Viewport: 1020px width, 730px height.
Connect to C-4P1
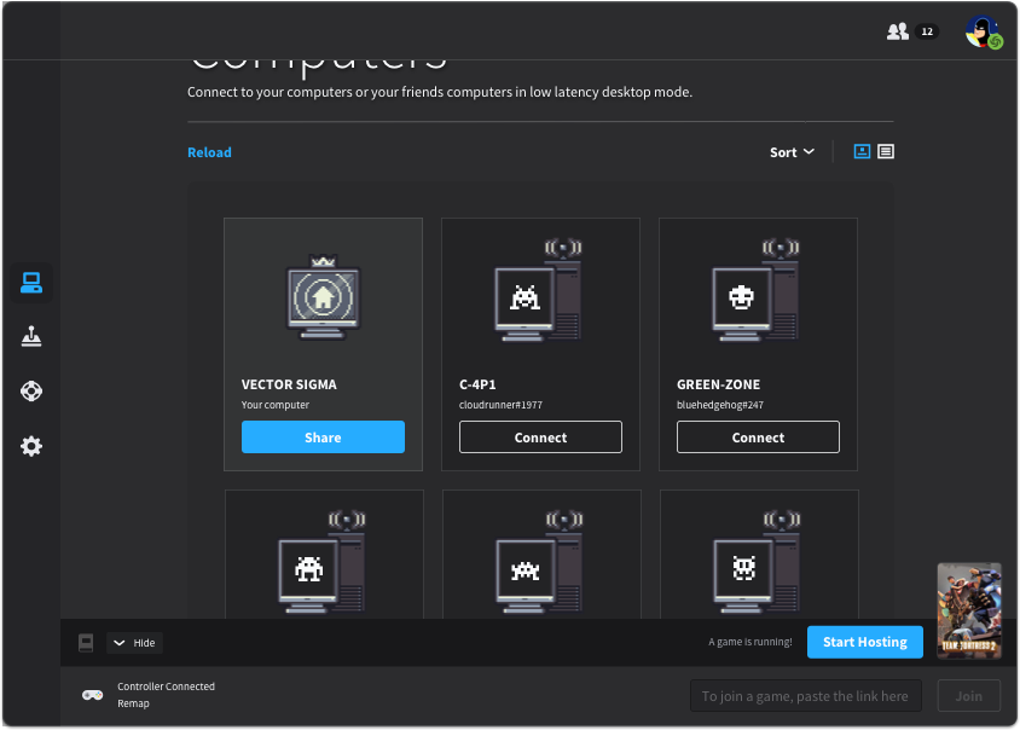540,437
